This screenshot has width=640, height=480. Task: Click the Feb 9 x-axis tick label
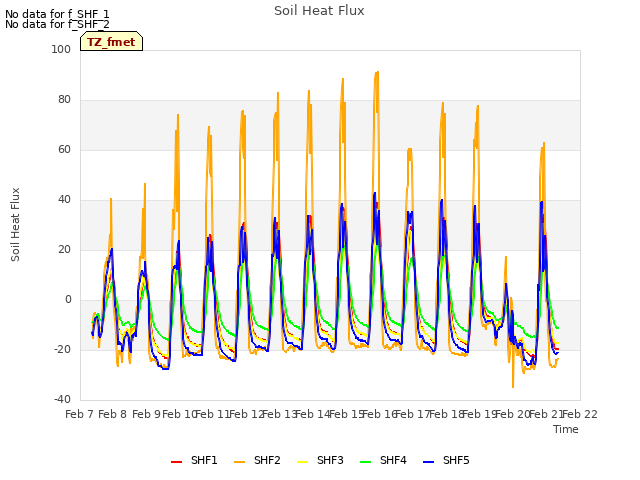tap(146, 414)
